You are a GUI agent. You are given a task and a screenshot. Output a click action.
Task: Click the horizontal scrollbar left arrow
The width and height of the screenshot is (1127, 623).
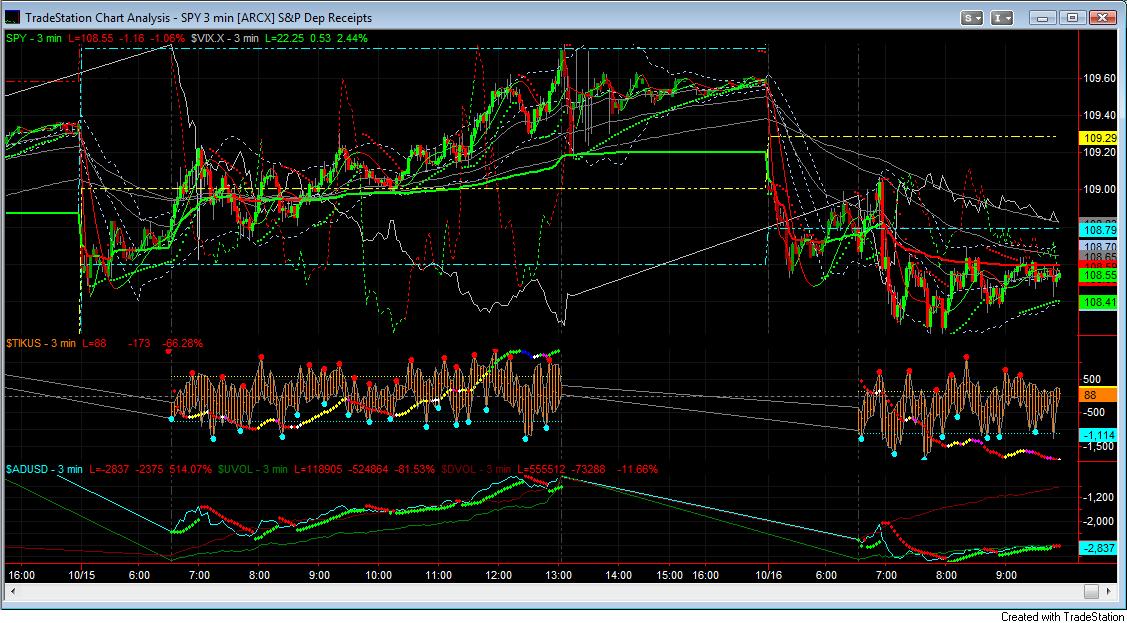coord(12,591)
